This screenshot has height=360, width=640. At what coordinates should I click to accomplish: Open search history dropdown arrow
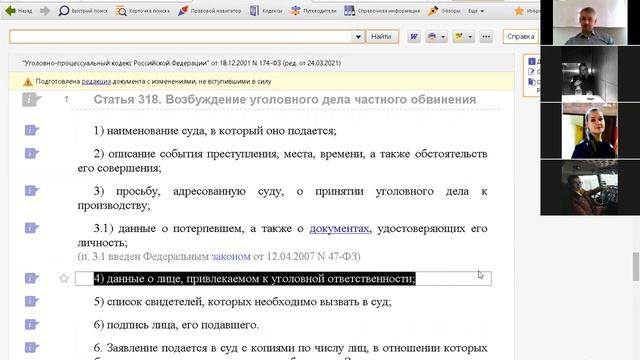(358, 37)
